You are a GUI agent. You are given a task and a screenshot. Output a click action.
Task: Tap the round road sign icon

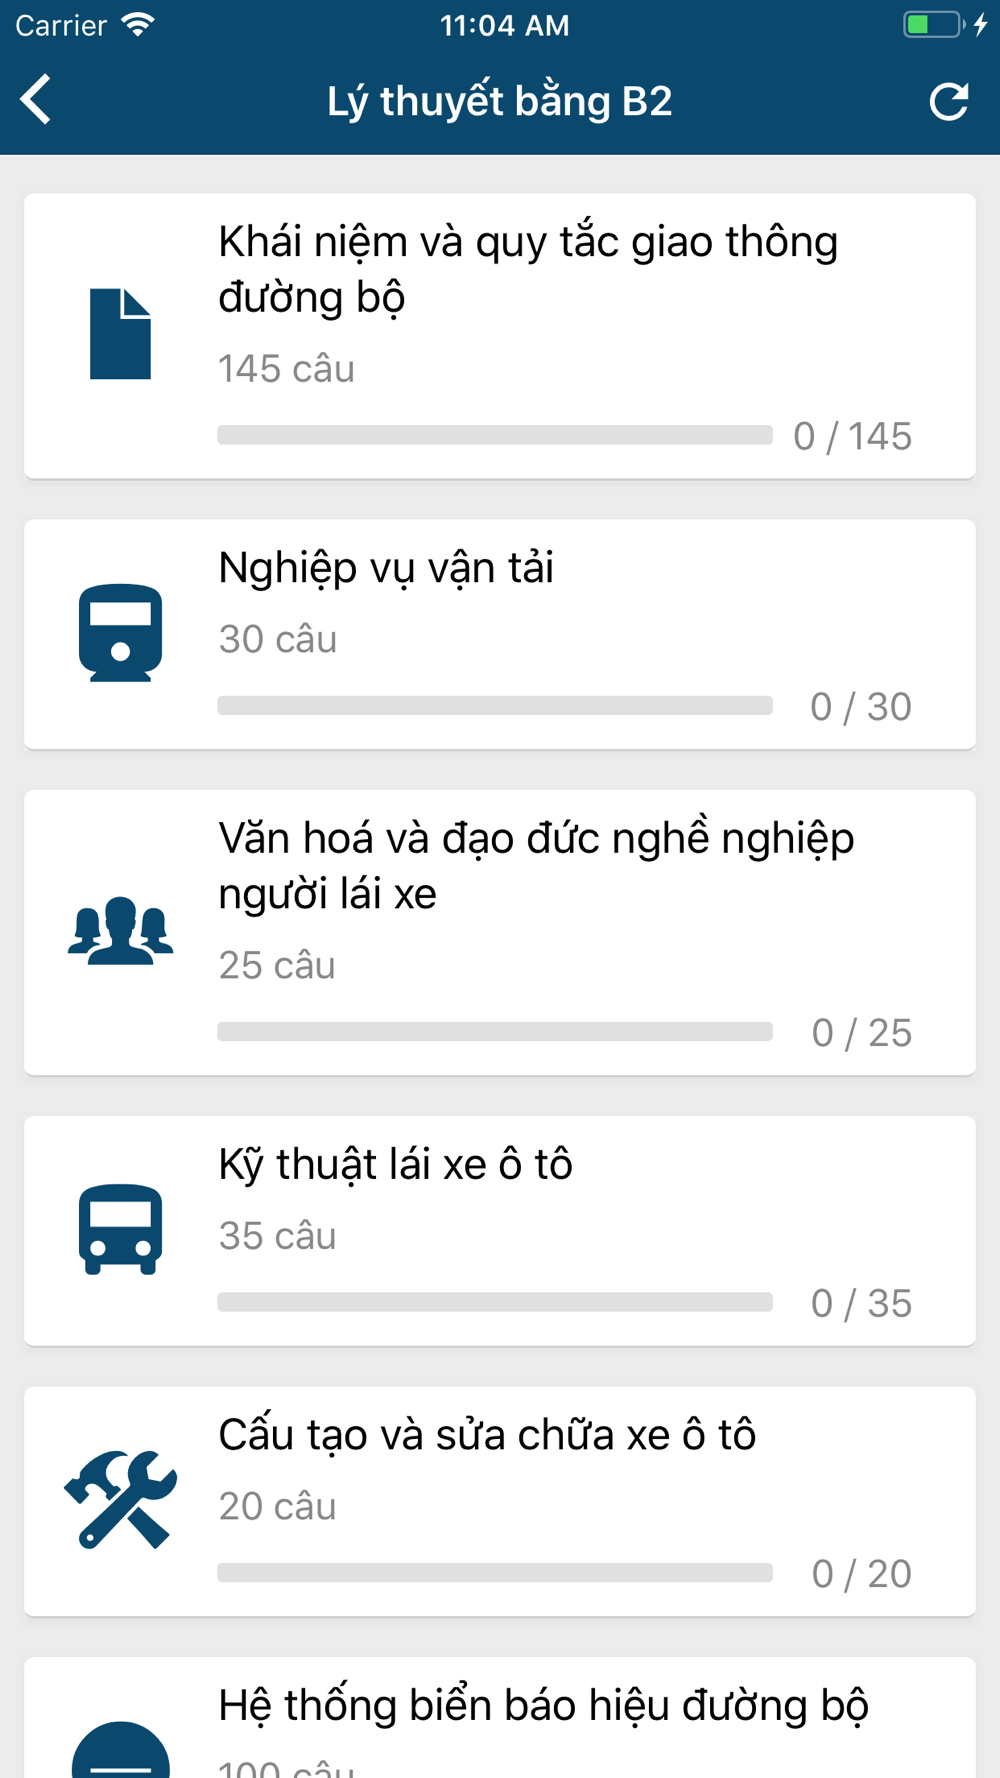120,1750
